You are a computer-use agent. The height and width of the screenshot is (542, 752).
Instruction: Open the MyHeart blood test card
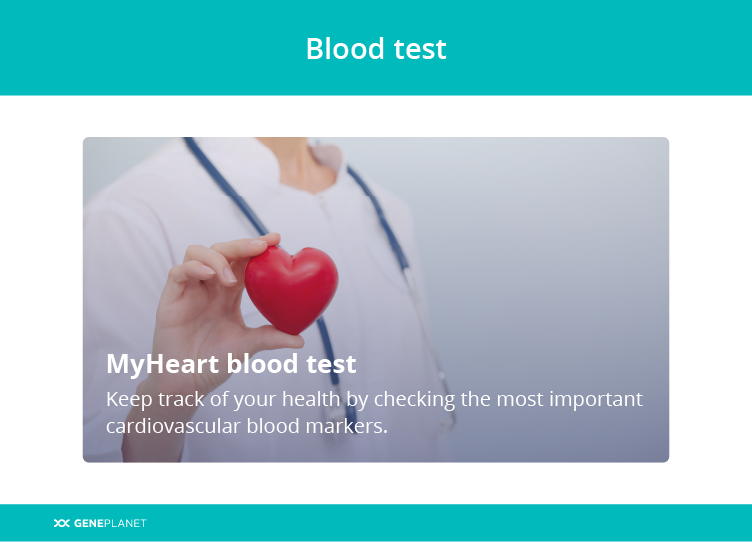(376, 300)
